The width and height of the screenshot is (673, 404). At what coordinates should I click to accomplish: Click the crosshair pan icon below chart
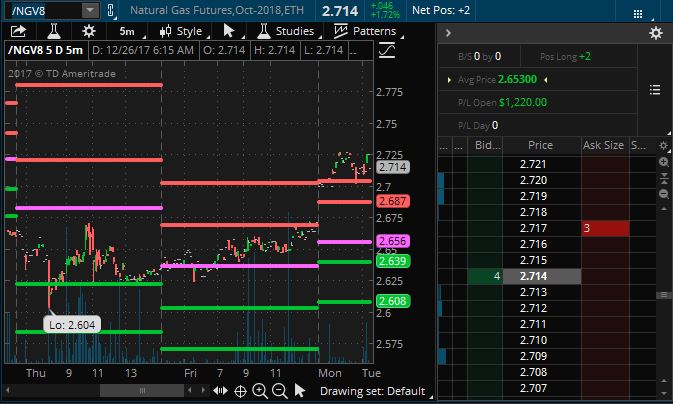pos(241,391)
